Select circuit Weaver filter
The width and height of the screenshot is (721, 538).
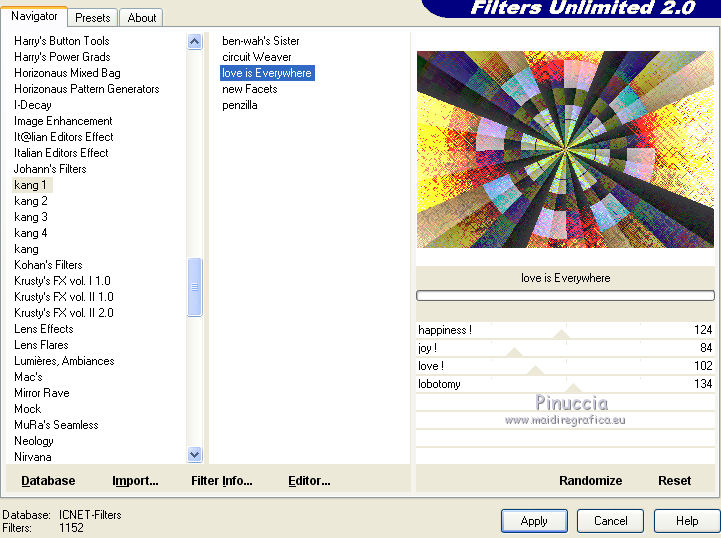pos(257,57)
